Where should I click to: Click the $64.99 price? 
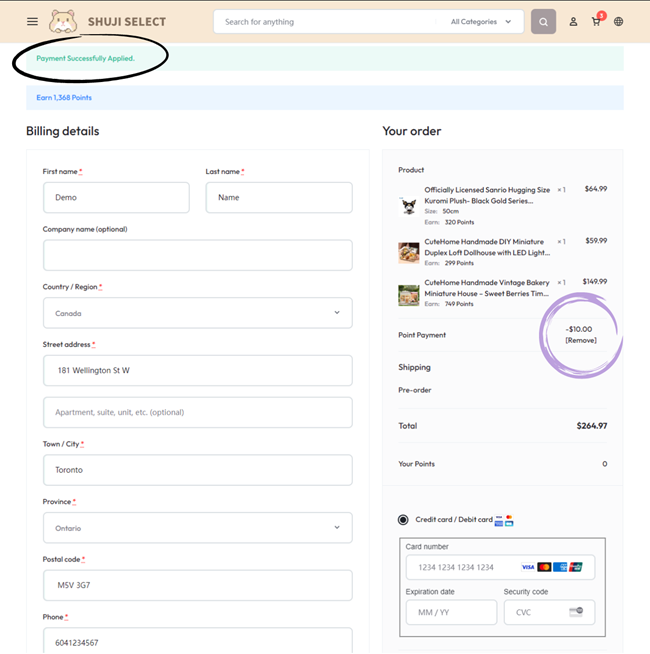tap(596, 189)
